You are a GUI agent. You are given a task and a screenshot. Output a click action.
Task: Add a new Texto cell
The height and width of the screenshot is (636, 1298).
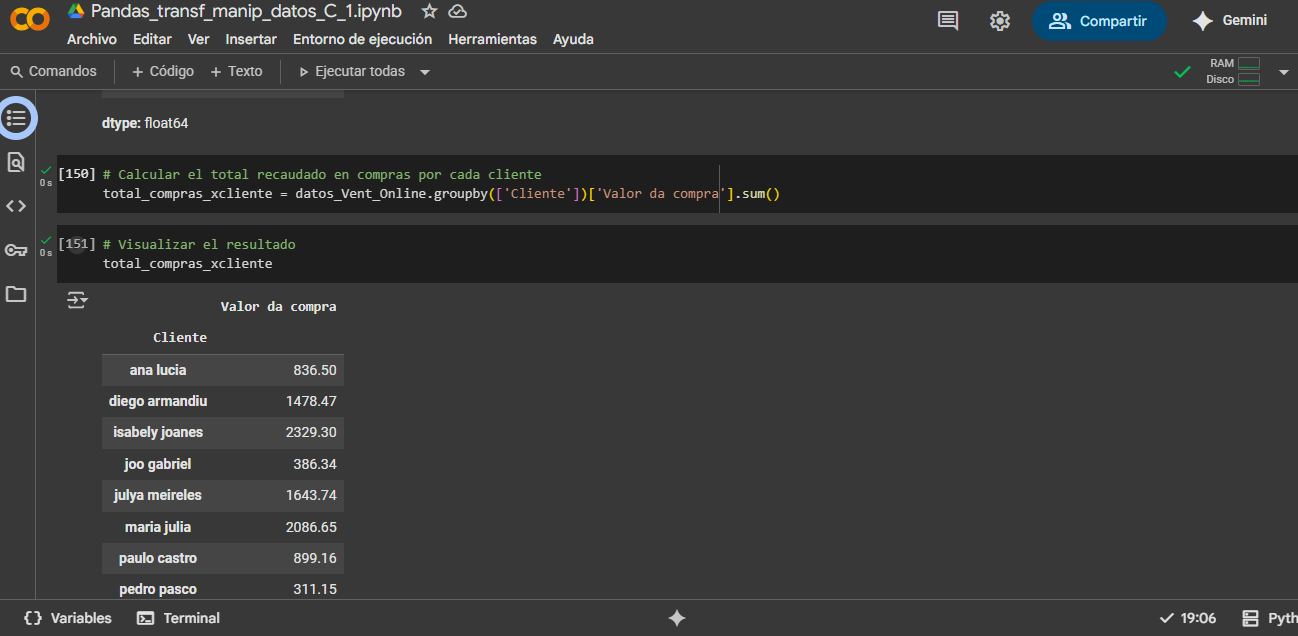pos(236,71)
